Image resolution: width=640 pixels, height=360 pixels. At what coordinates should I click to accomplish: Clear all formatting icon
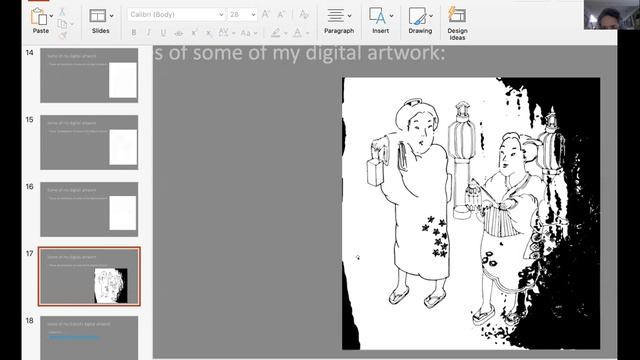(304, 15)
